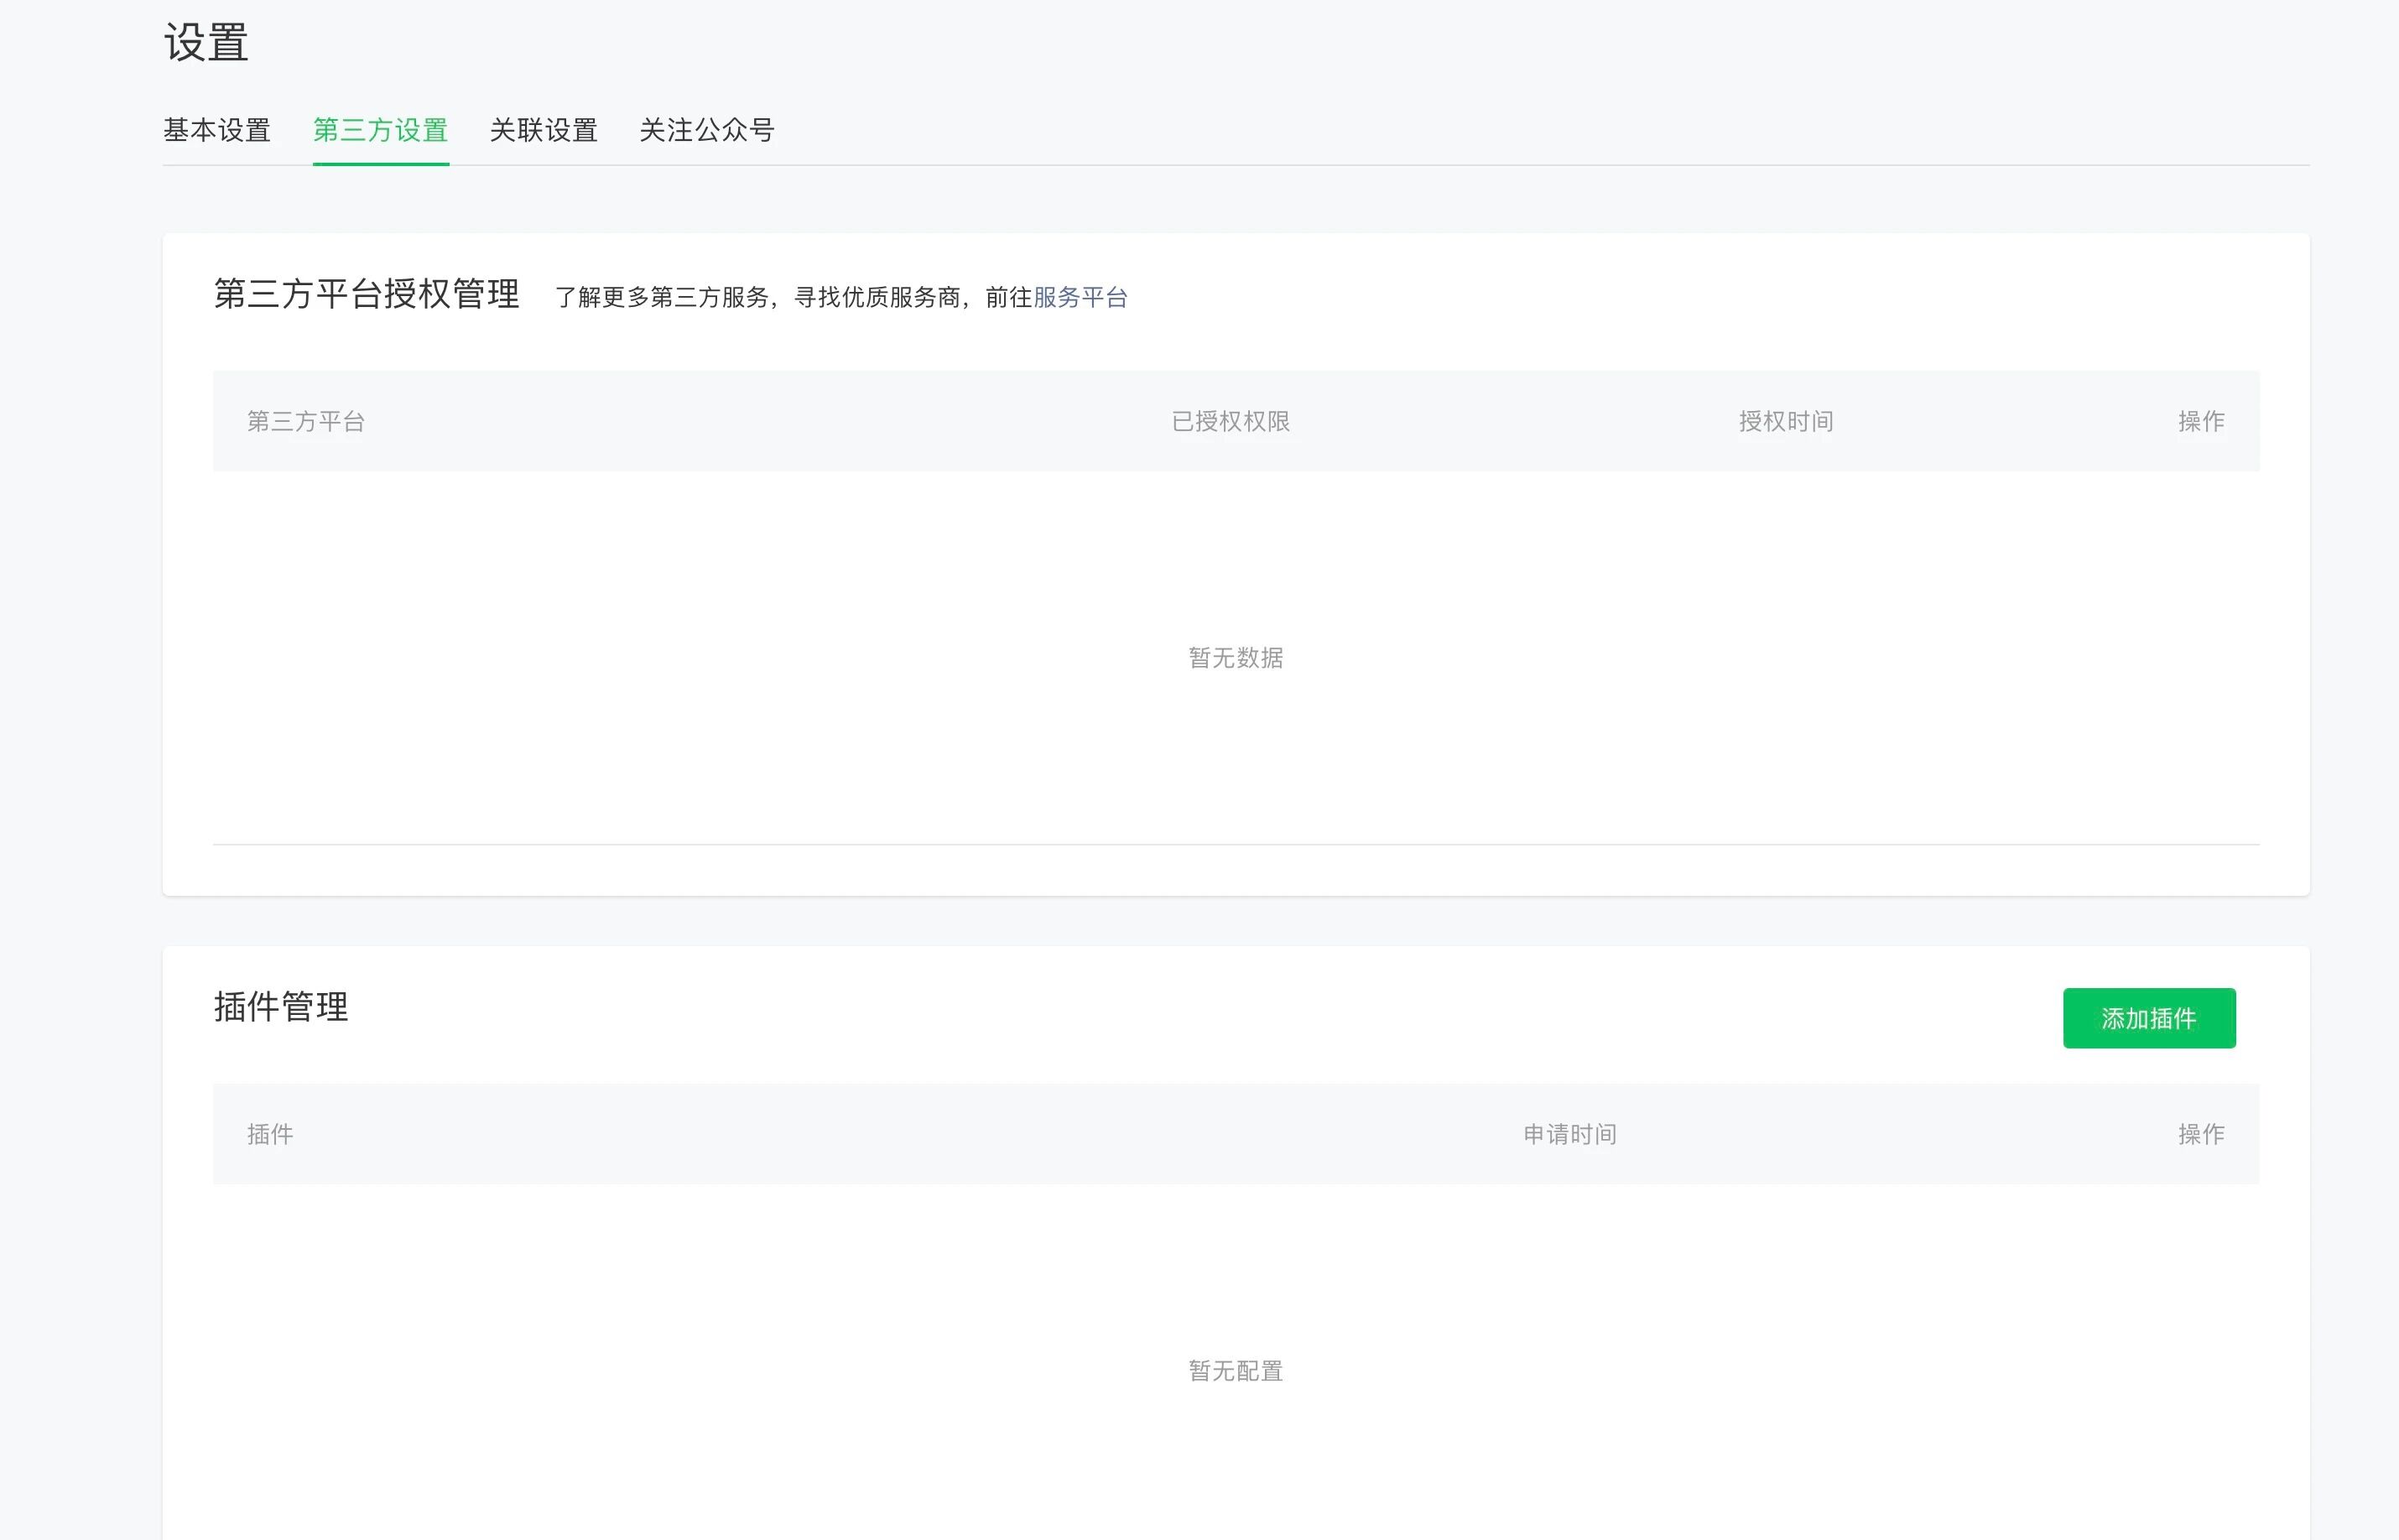Image resolution: width=2399 pixels, height=1540 pixels.
Task: Click the 插件 column header
Action: point(270,1134)
